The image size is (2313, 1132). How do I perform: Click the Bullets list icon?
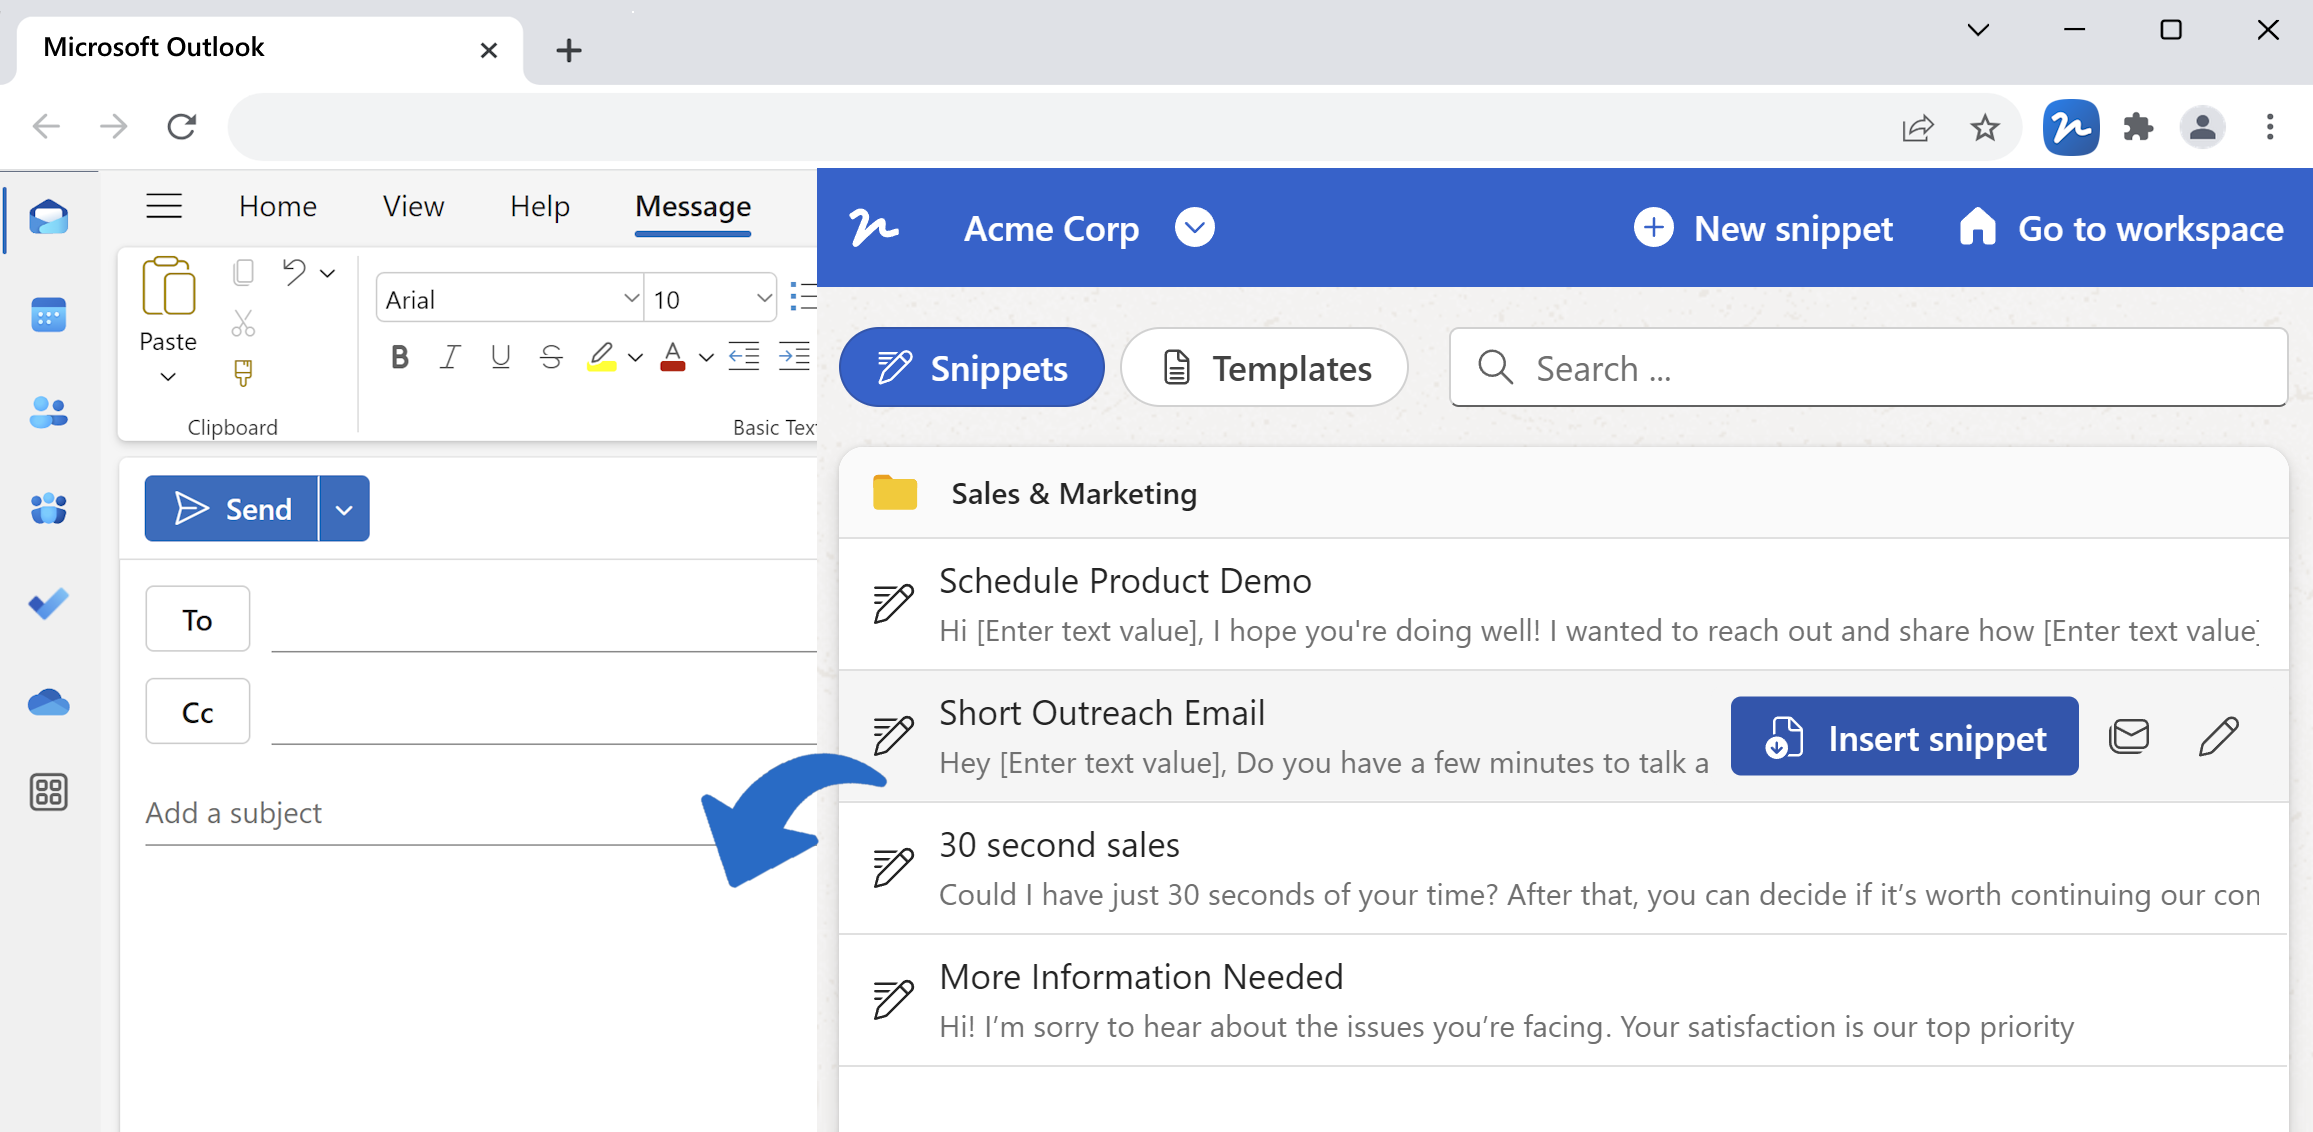click(803, 297)
